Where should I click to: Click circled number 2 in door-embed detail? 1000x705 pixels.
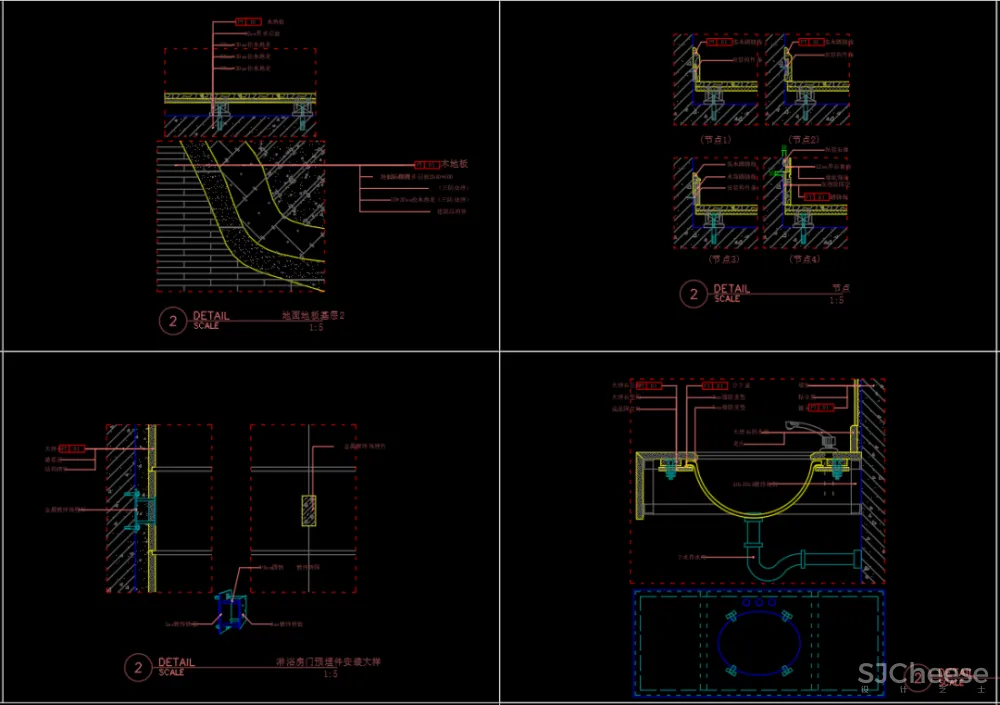pos(137,667)
